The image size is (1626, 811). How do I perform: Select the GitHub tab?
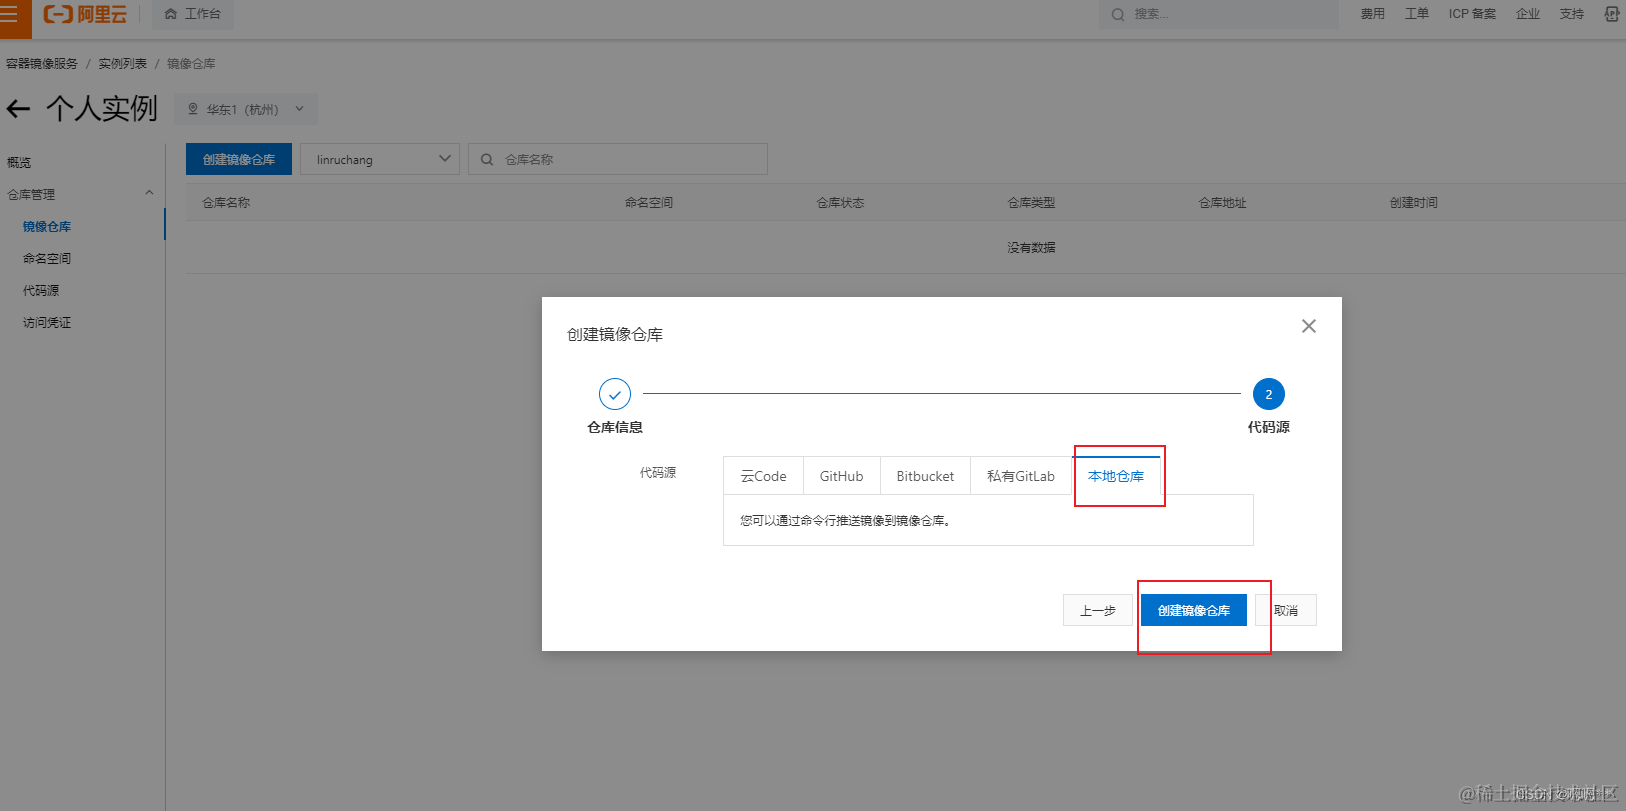(x=841, y=476)
